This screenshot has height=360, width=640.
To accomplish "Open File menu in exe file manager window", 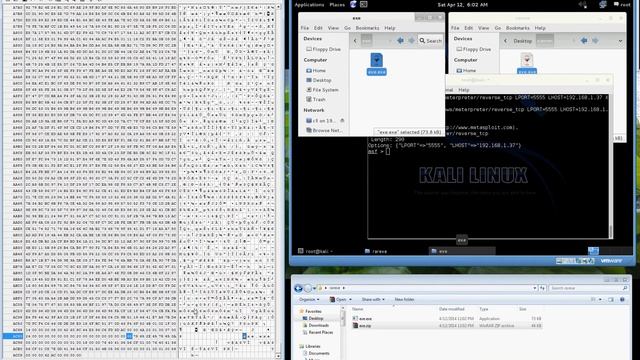I will coord(305,28).
